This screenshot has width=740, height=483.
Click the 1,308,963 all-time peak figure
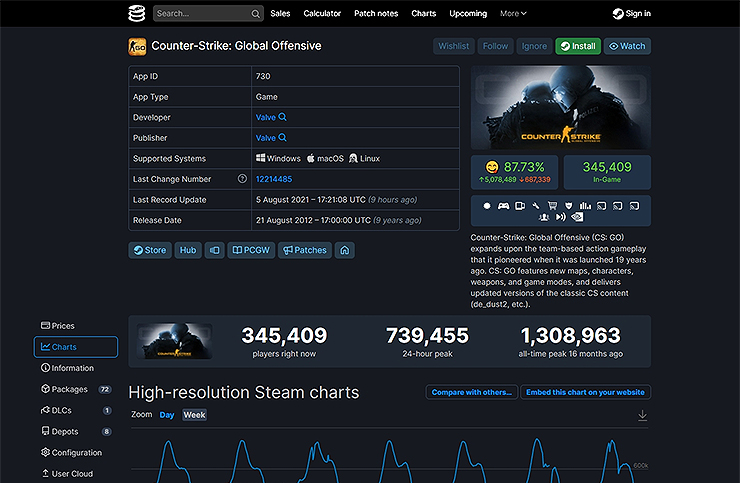tap(571, 336)
